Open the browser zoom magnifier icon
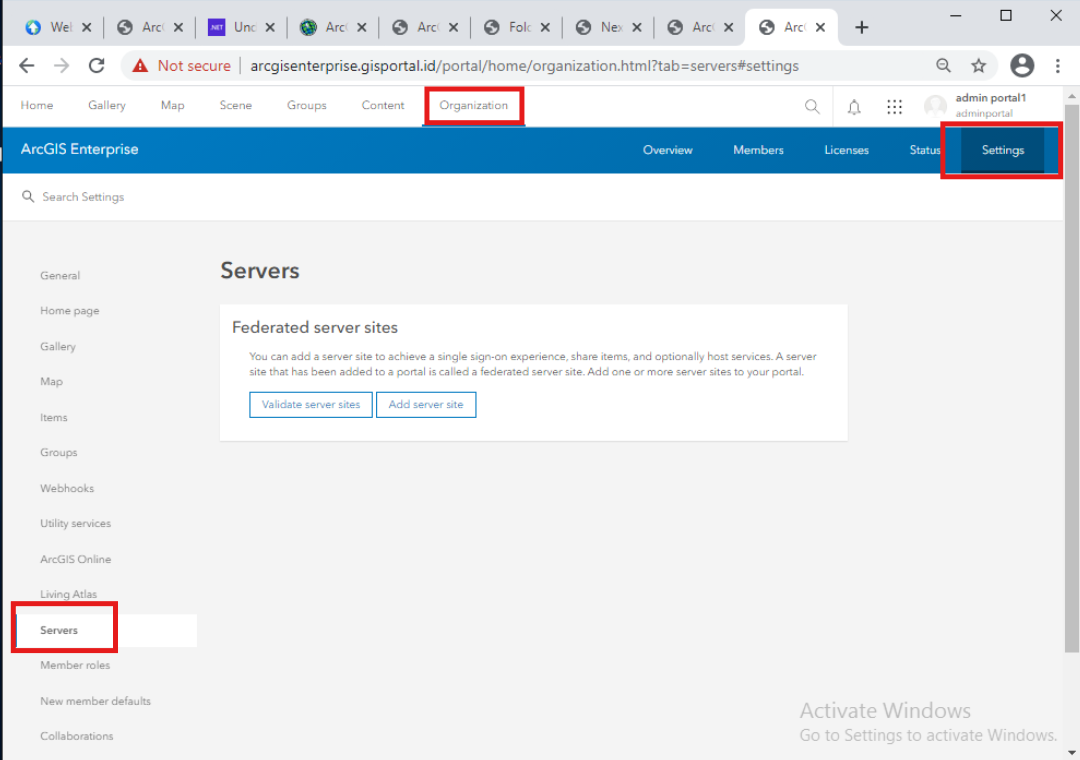Viewport: 1080px width, 760px height. 944,65
